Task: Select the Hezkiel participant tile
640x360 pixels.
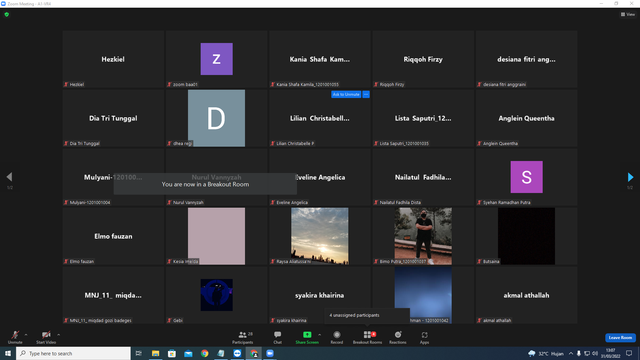Action: point(113,59)
